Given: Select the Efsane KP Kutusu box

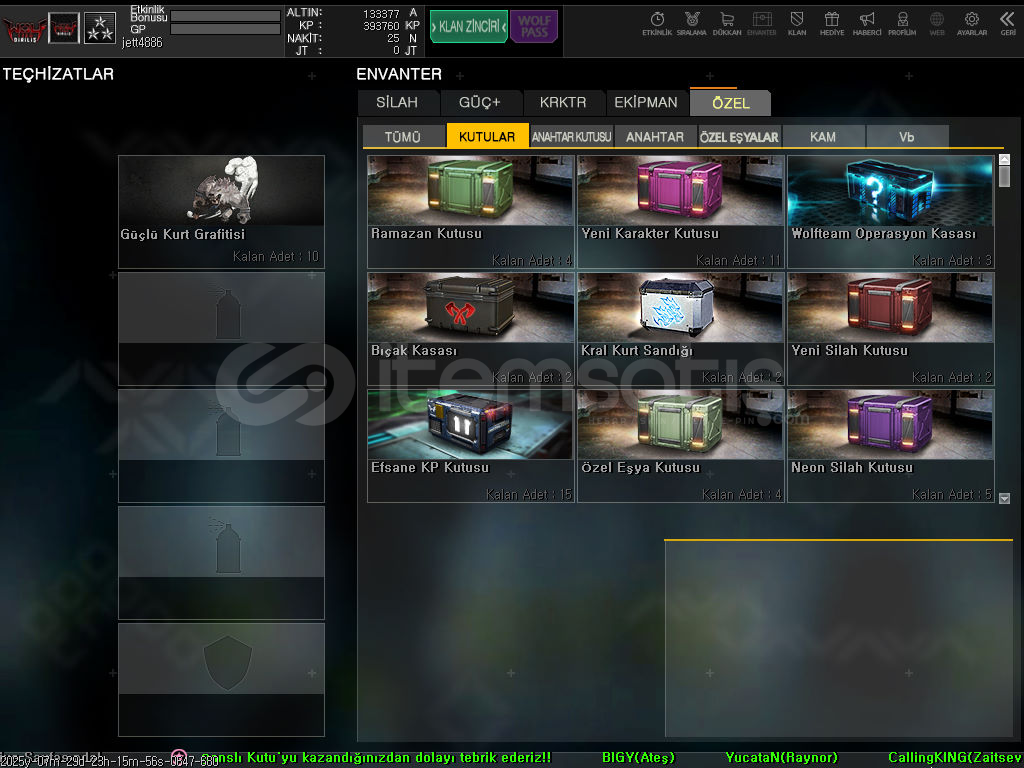Looking at the screenshot, I should pos(471,446).
